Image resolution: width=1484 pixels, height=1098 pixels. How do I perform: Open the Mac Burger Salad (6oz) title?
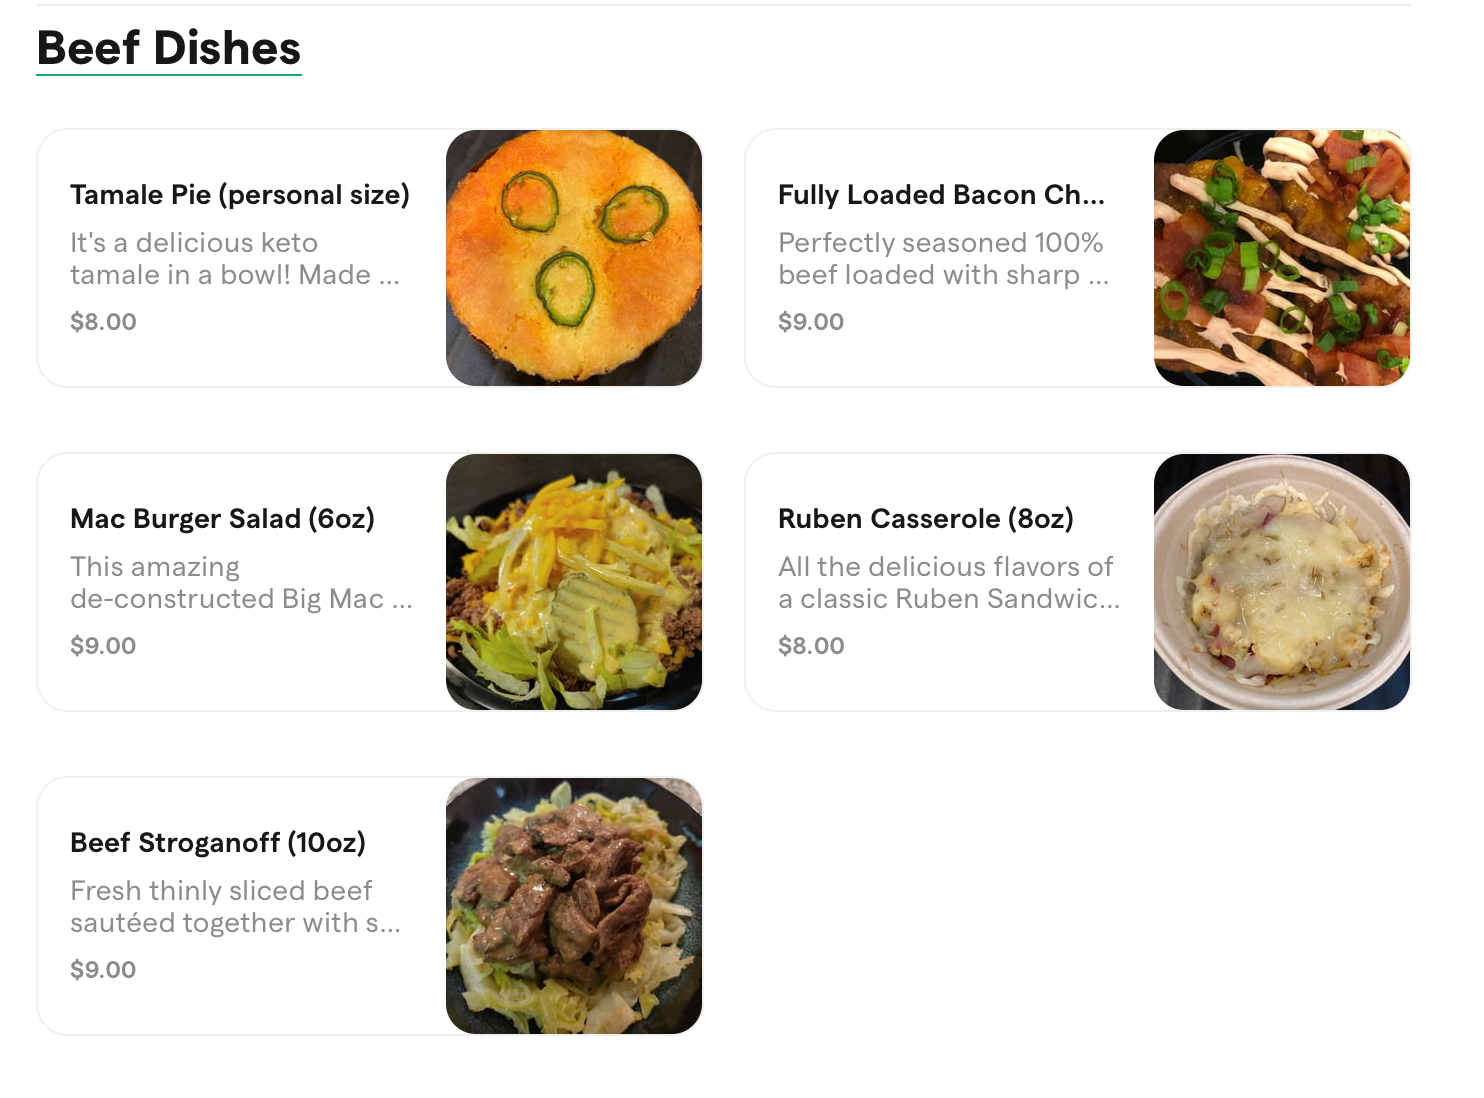tap(222, 518)
